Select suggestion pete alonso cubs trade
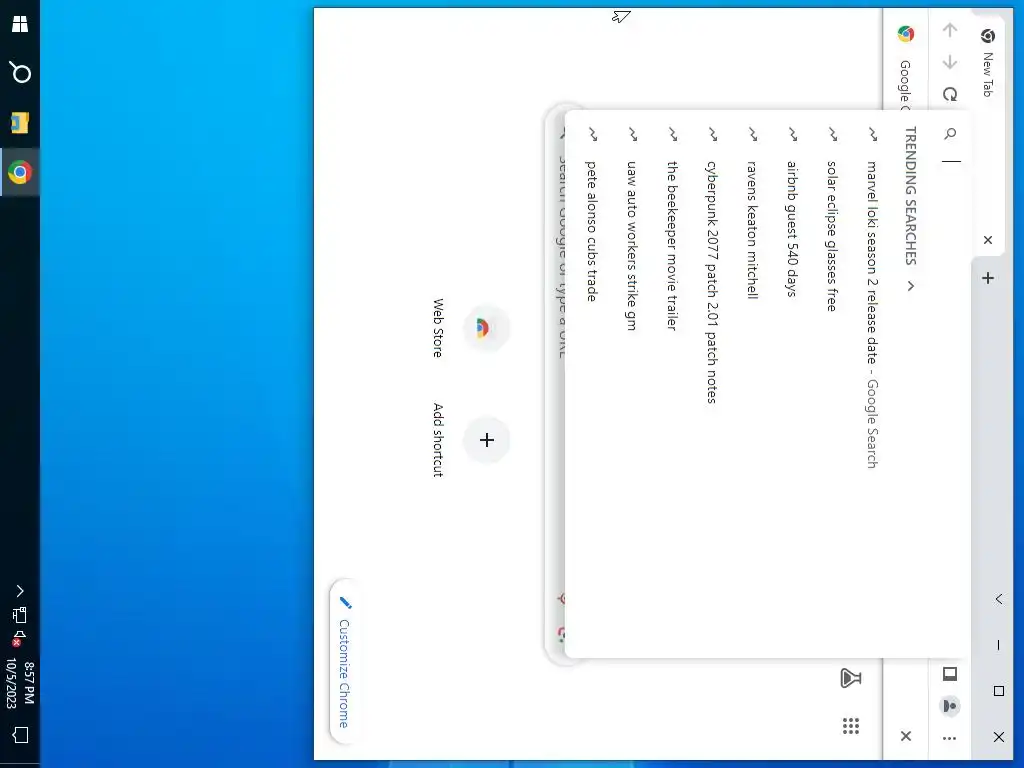 point(592,385)
